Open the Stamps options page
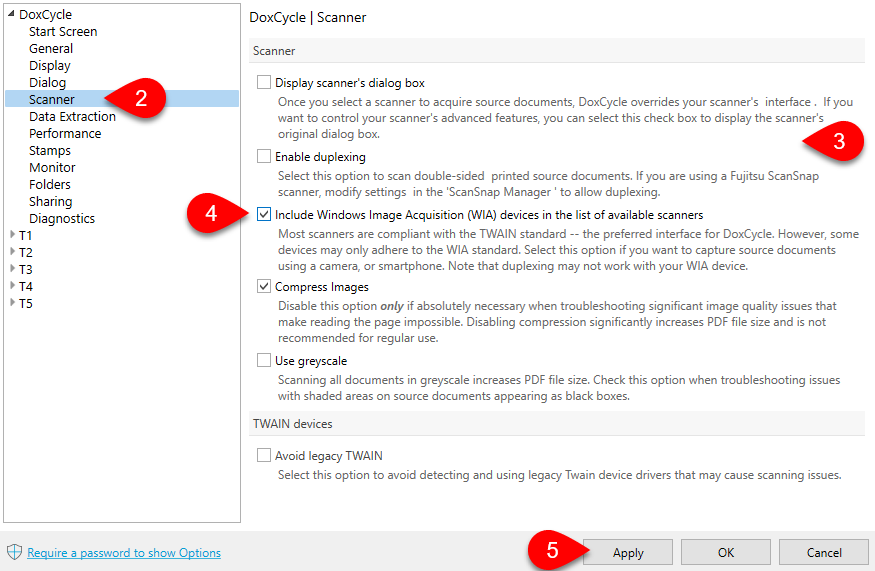The height and width of the screenshot is (571, 875). click(x=50, y=150)
